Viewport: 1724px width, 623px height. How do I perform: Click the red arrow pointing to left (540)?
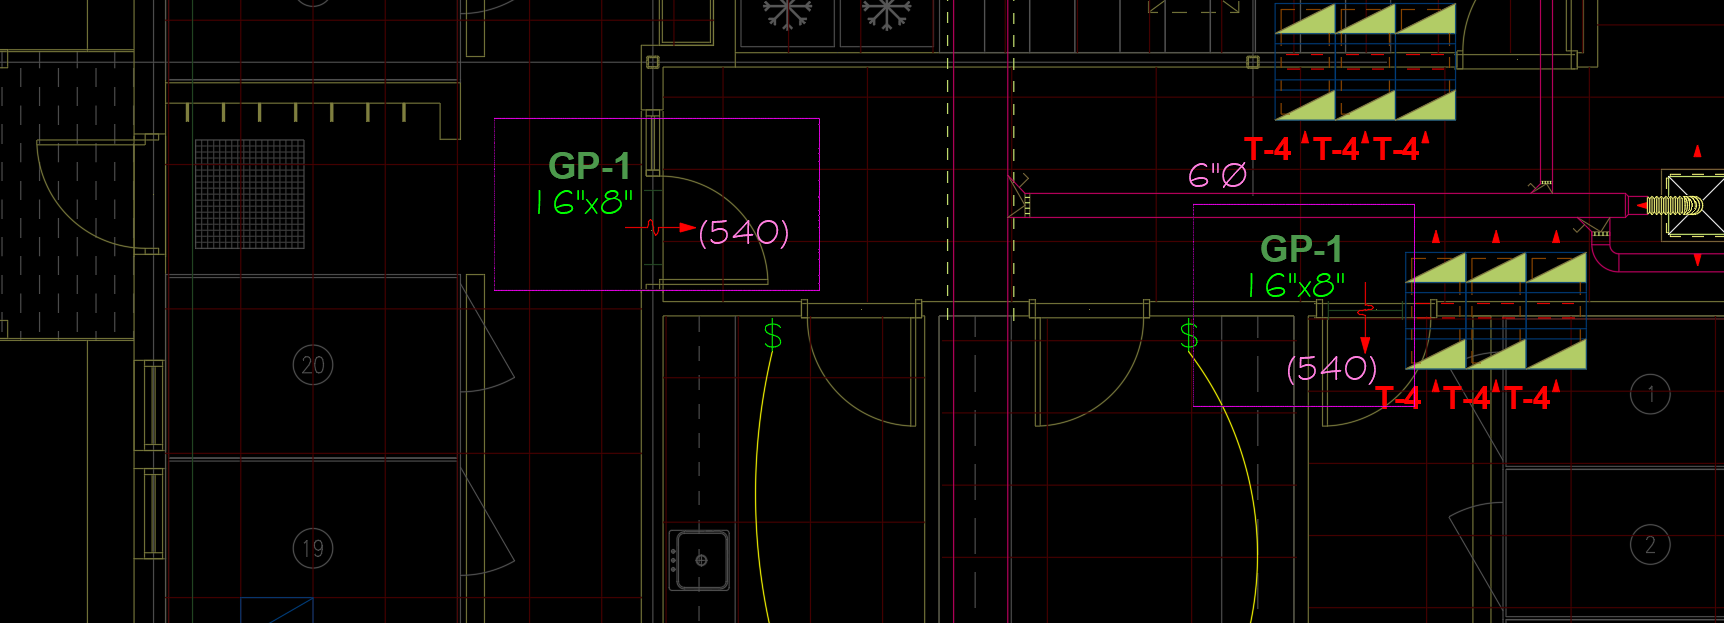pyautogui.click(x=686, y=228)
